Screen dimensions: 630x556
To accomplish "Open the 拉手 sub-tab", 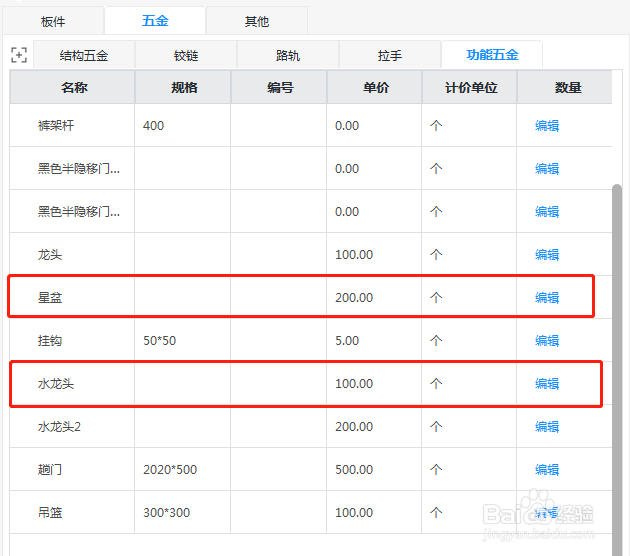I will (x=390, y=55).
